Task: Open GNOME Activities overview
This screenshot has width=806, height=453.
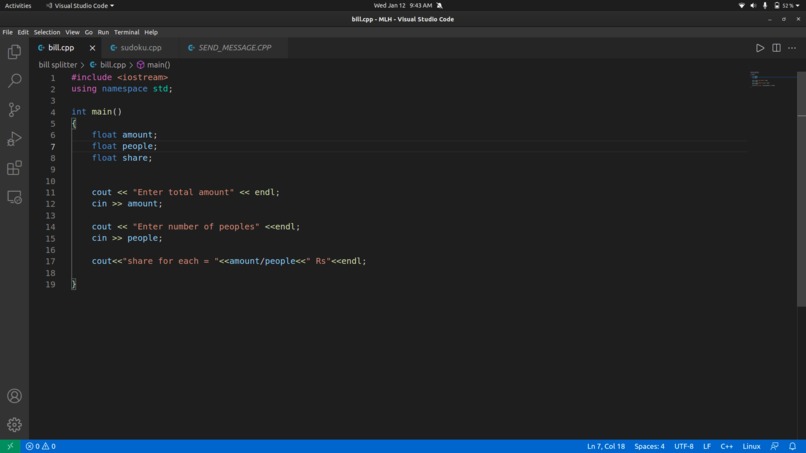Action: click(x=18, y=6)
